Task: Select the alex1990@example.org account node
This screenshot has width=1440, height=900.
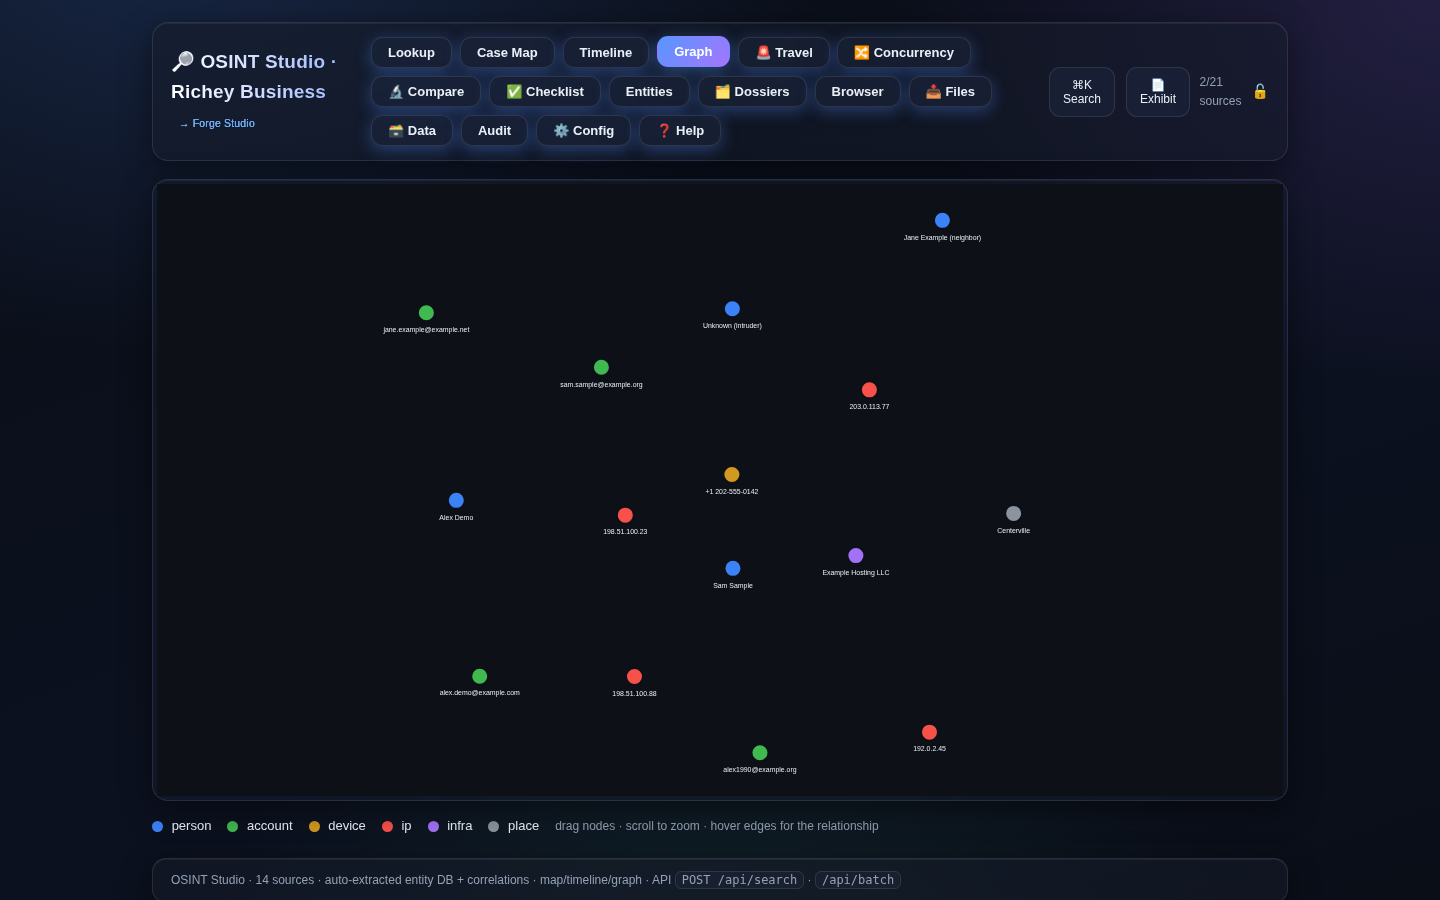Action: 760,753
